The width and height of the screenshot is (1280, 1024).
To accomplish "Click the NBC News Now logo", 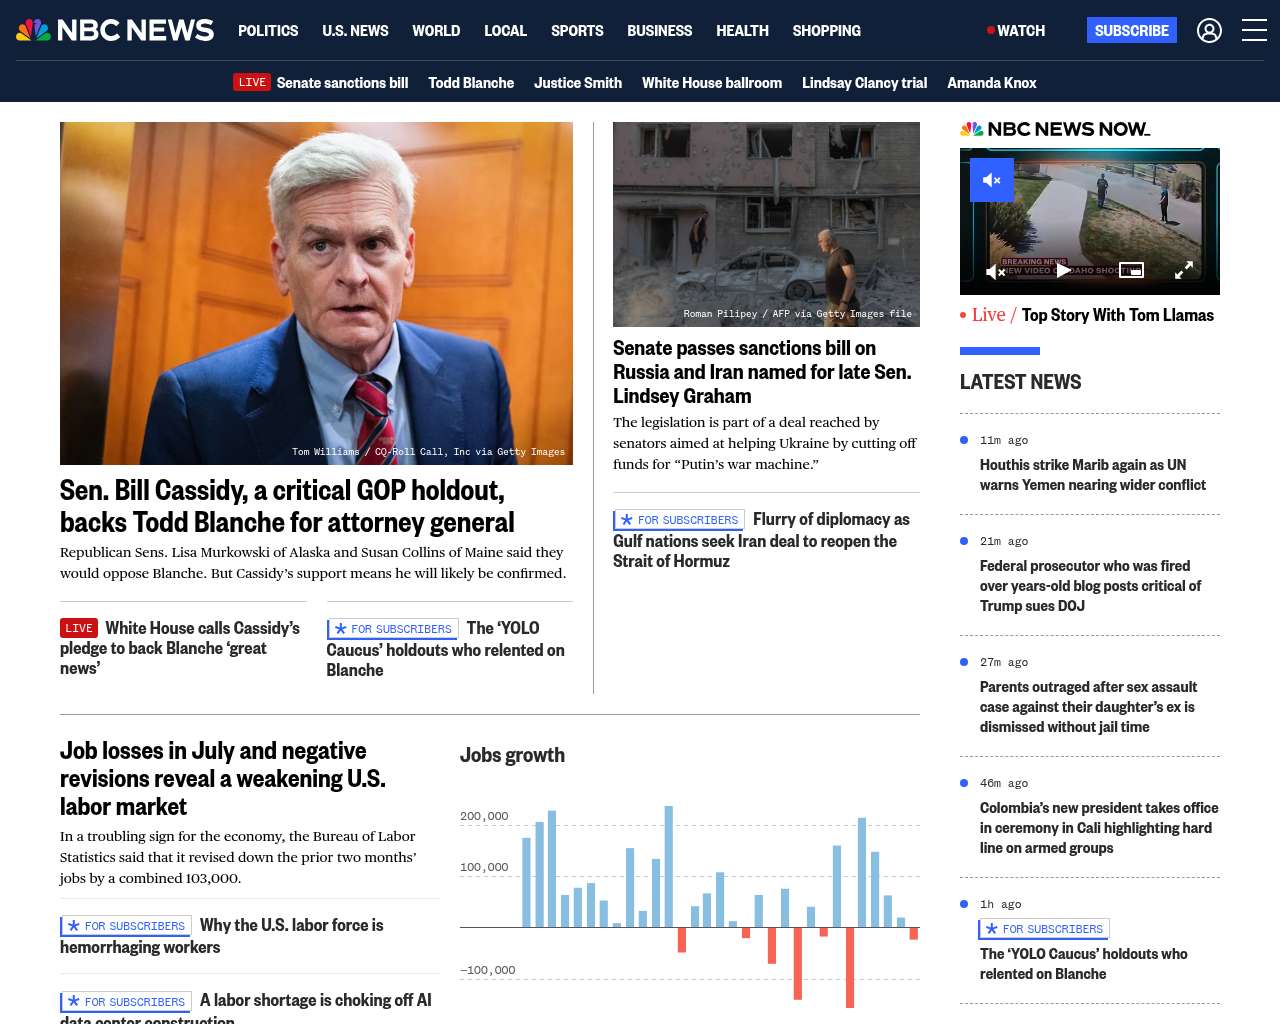I will pos(1055,129).
